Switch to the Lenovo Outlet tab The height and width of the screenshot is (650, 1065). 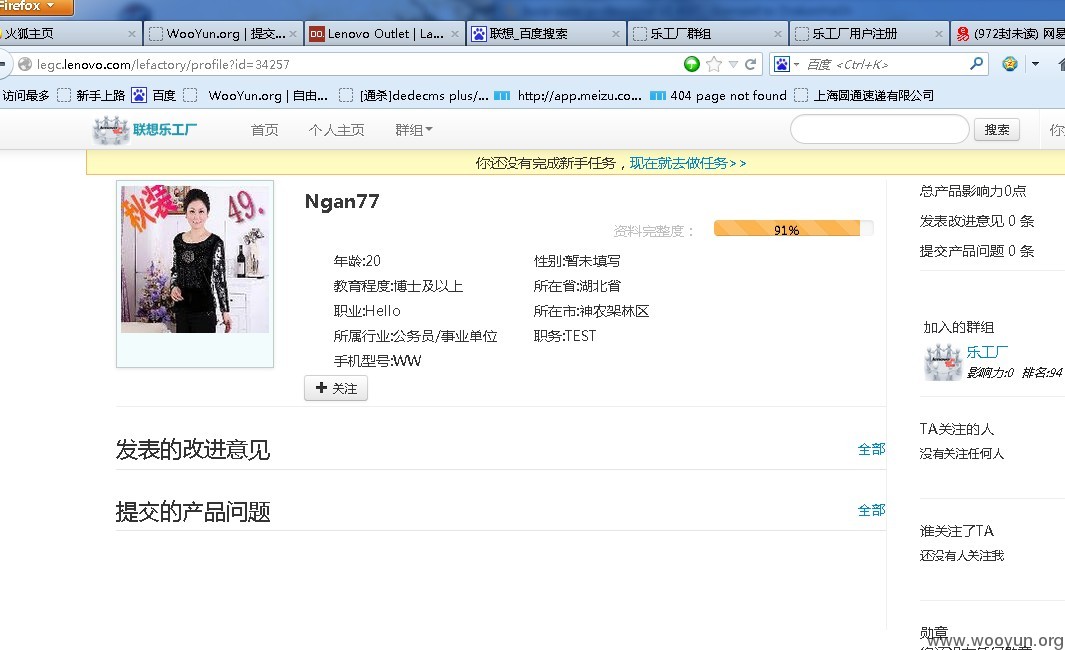click(384, 33)
